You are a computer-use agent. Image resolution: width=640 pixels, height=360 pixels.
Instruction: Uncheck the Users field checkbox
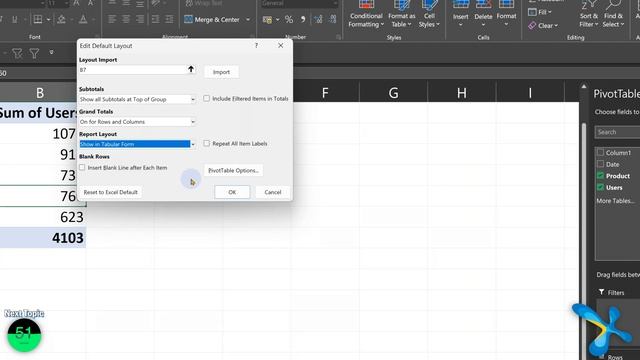tap(600, 187)
